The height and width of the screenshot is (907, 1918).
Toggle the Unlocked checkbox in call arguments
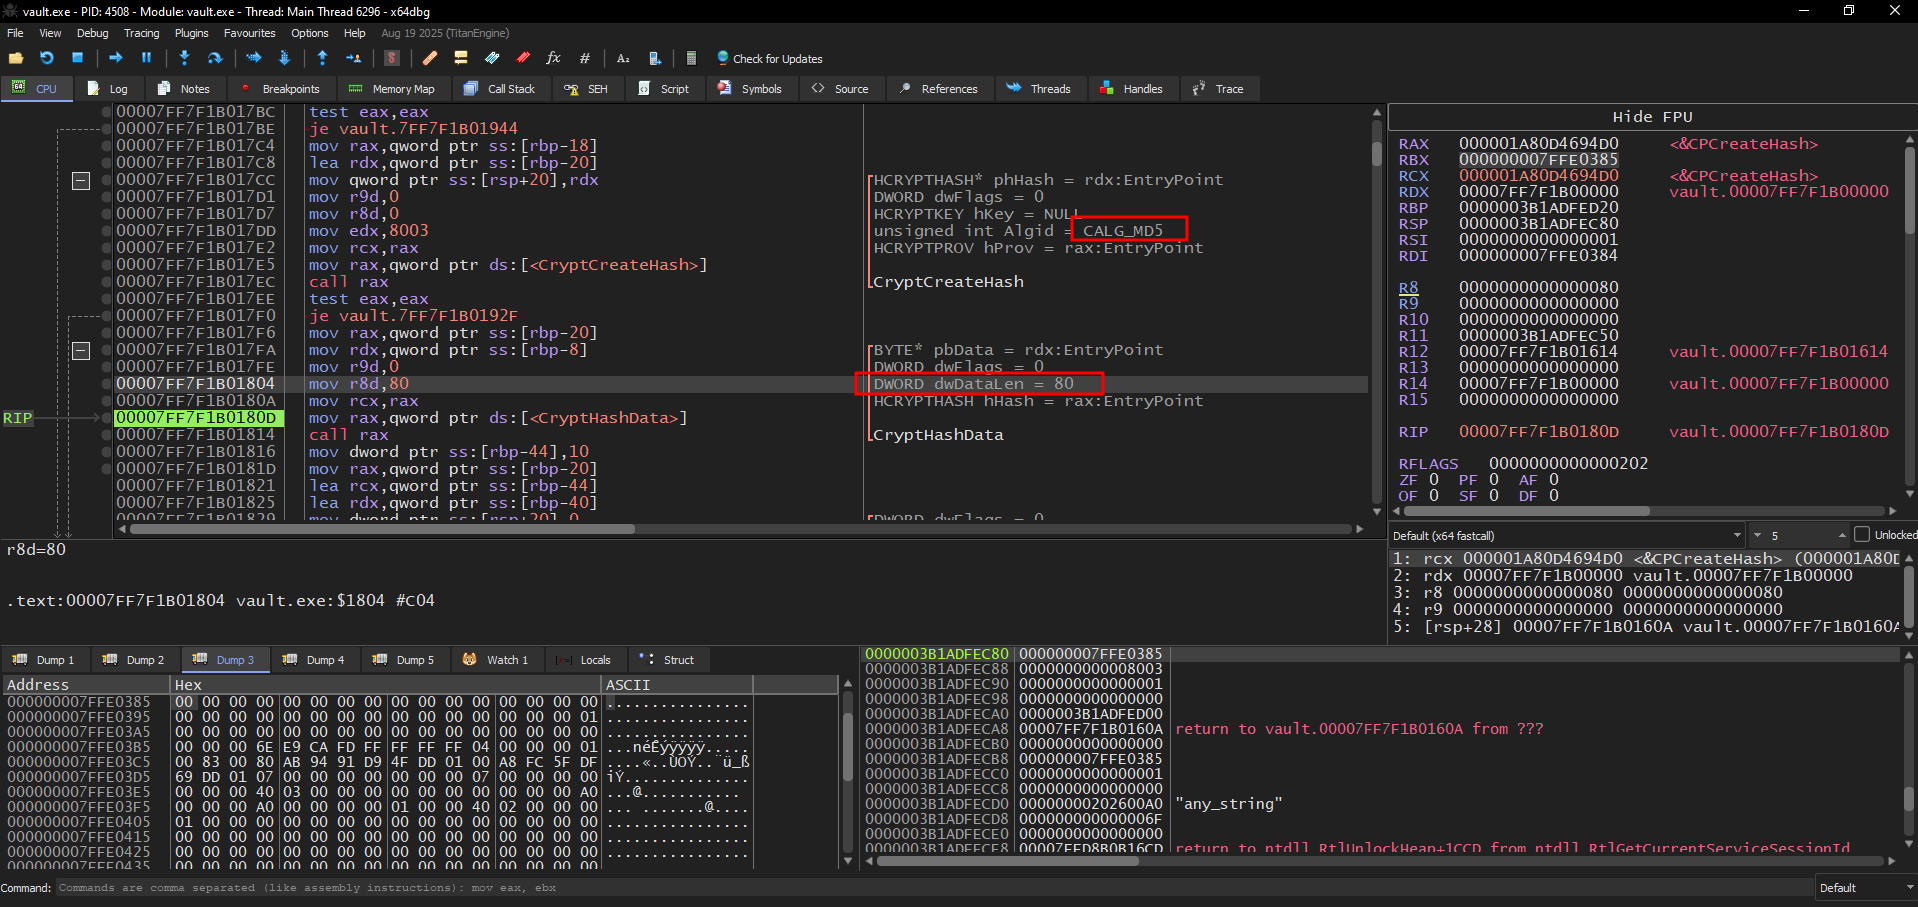(1862, 535)
